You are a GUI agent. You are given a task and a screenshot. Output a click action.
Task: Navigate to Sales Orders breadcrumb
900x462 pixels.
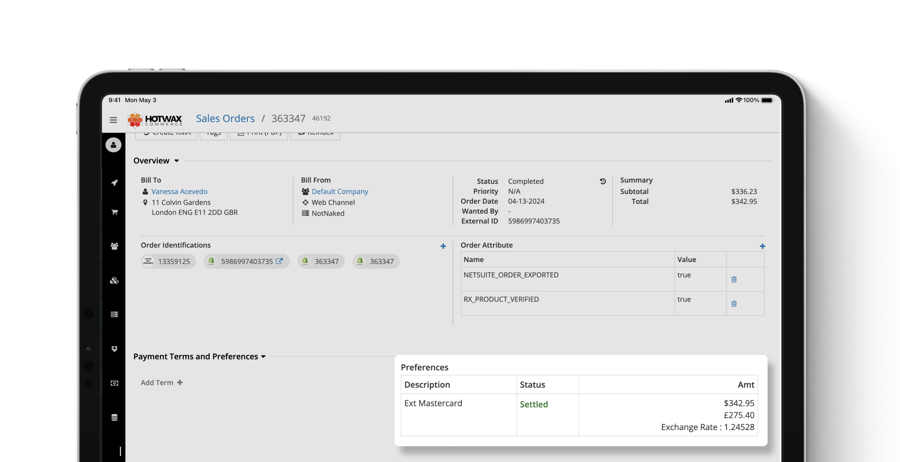(x=225, y=119)
